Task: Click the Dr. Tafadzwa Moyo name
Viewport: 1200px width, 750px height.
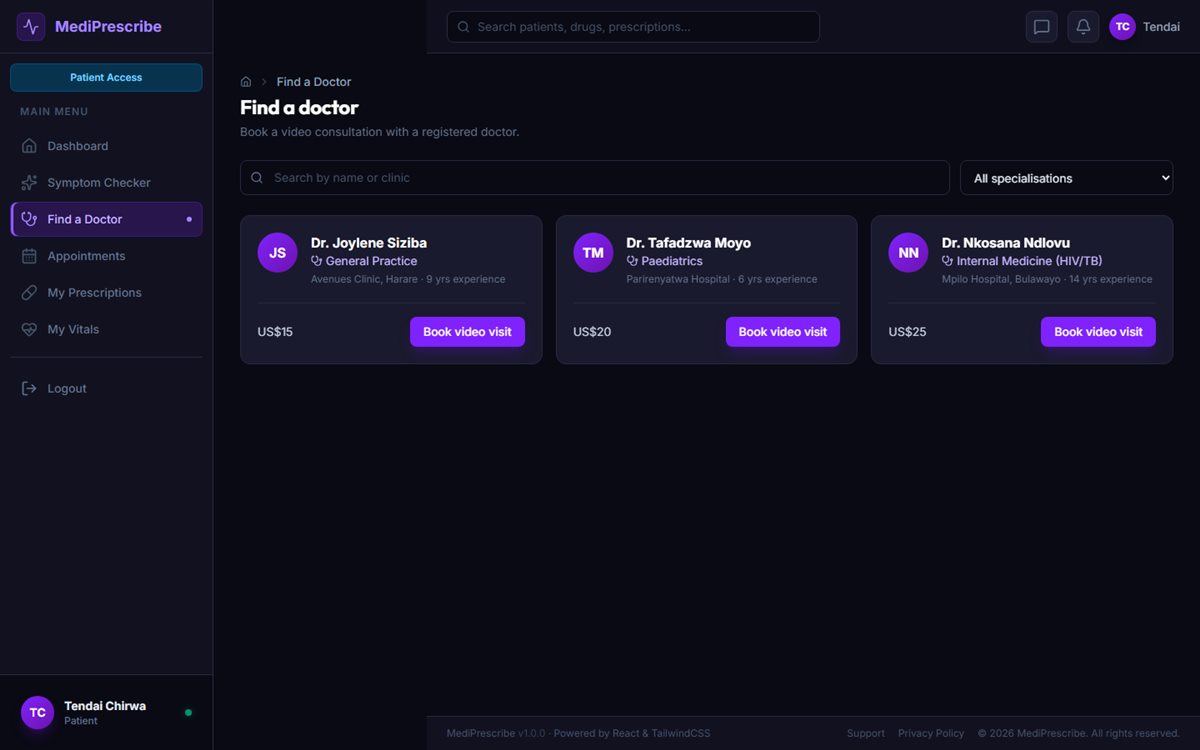Action: pos(689,243)
